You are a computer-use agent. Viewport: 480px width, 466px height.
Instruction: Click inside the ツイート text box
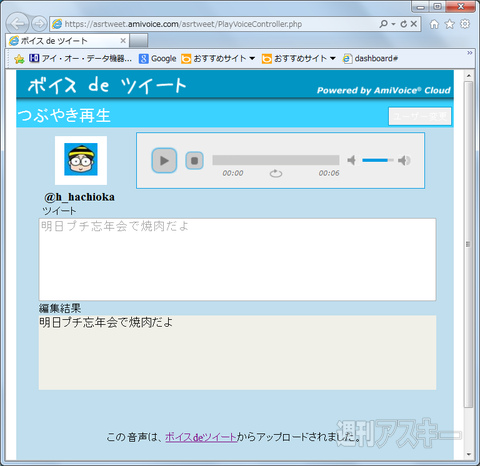click(237, 259)
